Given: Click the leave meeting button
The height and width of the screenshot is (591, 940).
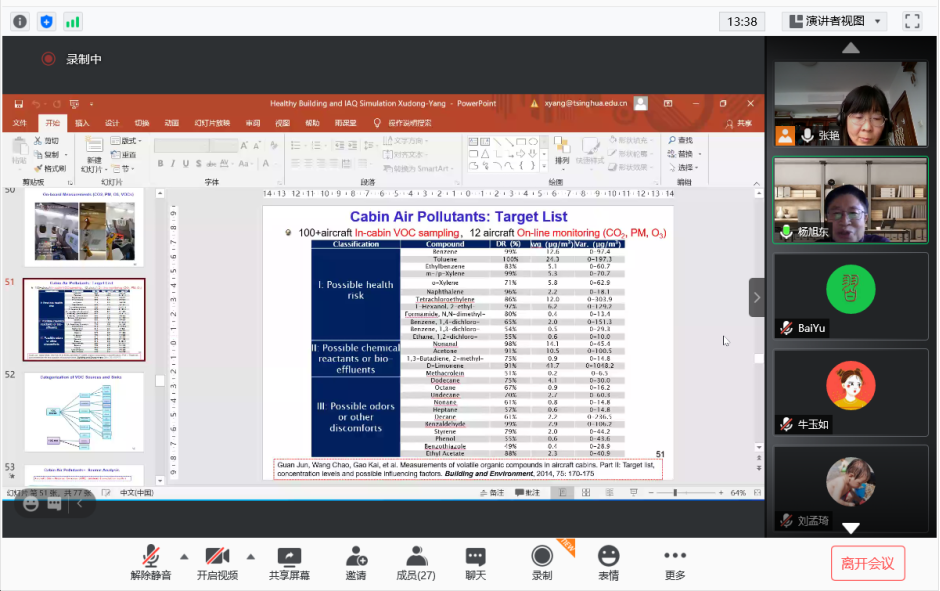Looking at the screenshot, I should (867, 563).
